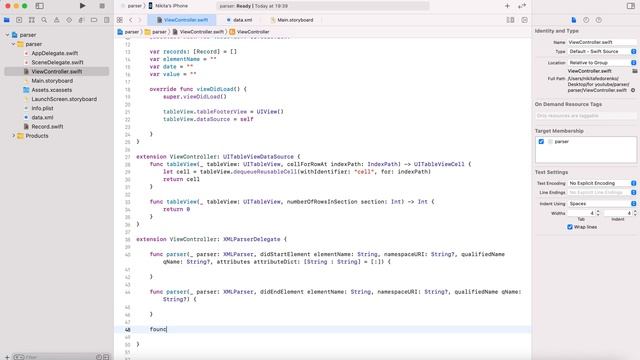This screenshot has width=640, height=360.
Task: Click the activity status bar parser Ready
Action: 322,6
